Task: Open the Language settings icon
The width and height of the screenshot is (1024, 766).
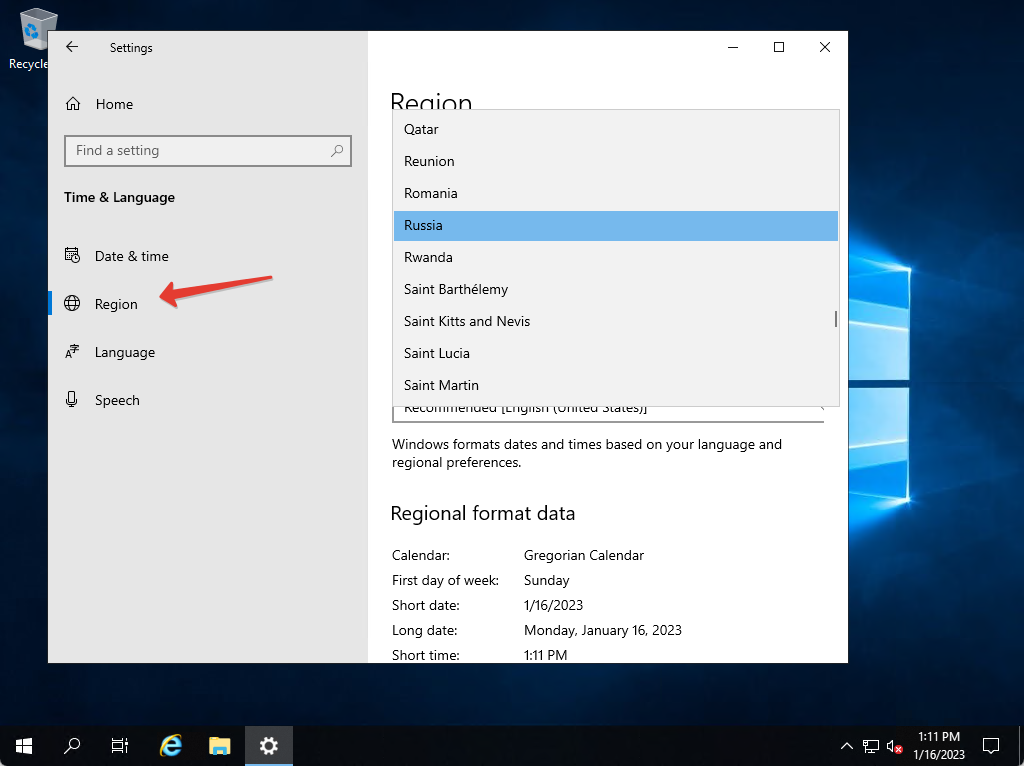Action: coord(72,352)
